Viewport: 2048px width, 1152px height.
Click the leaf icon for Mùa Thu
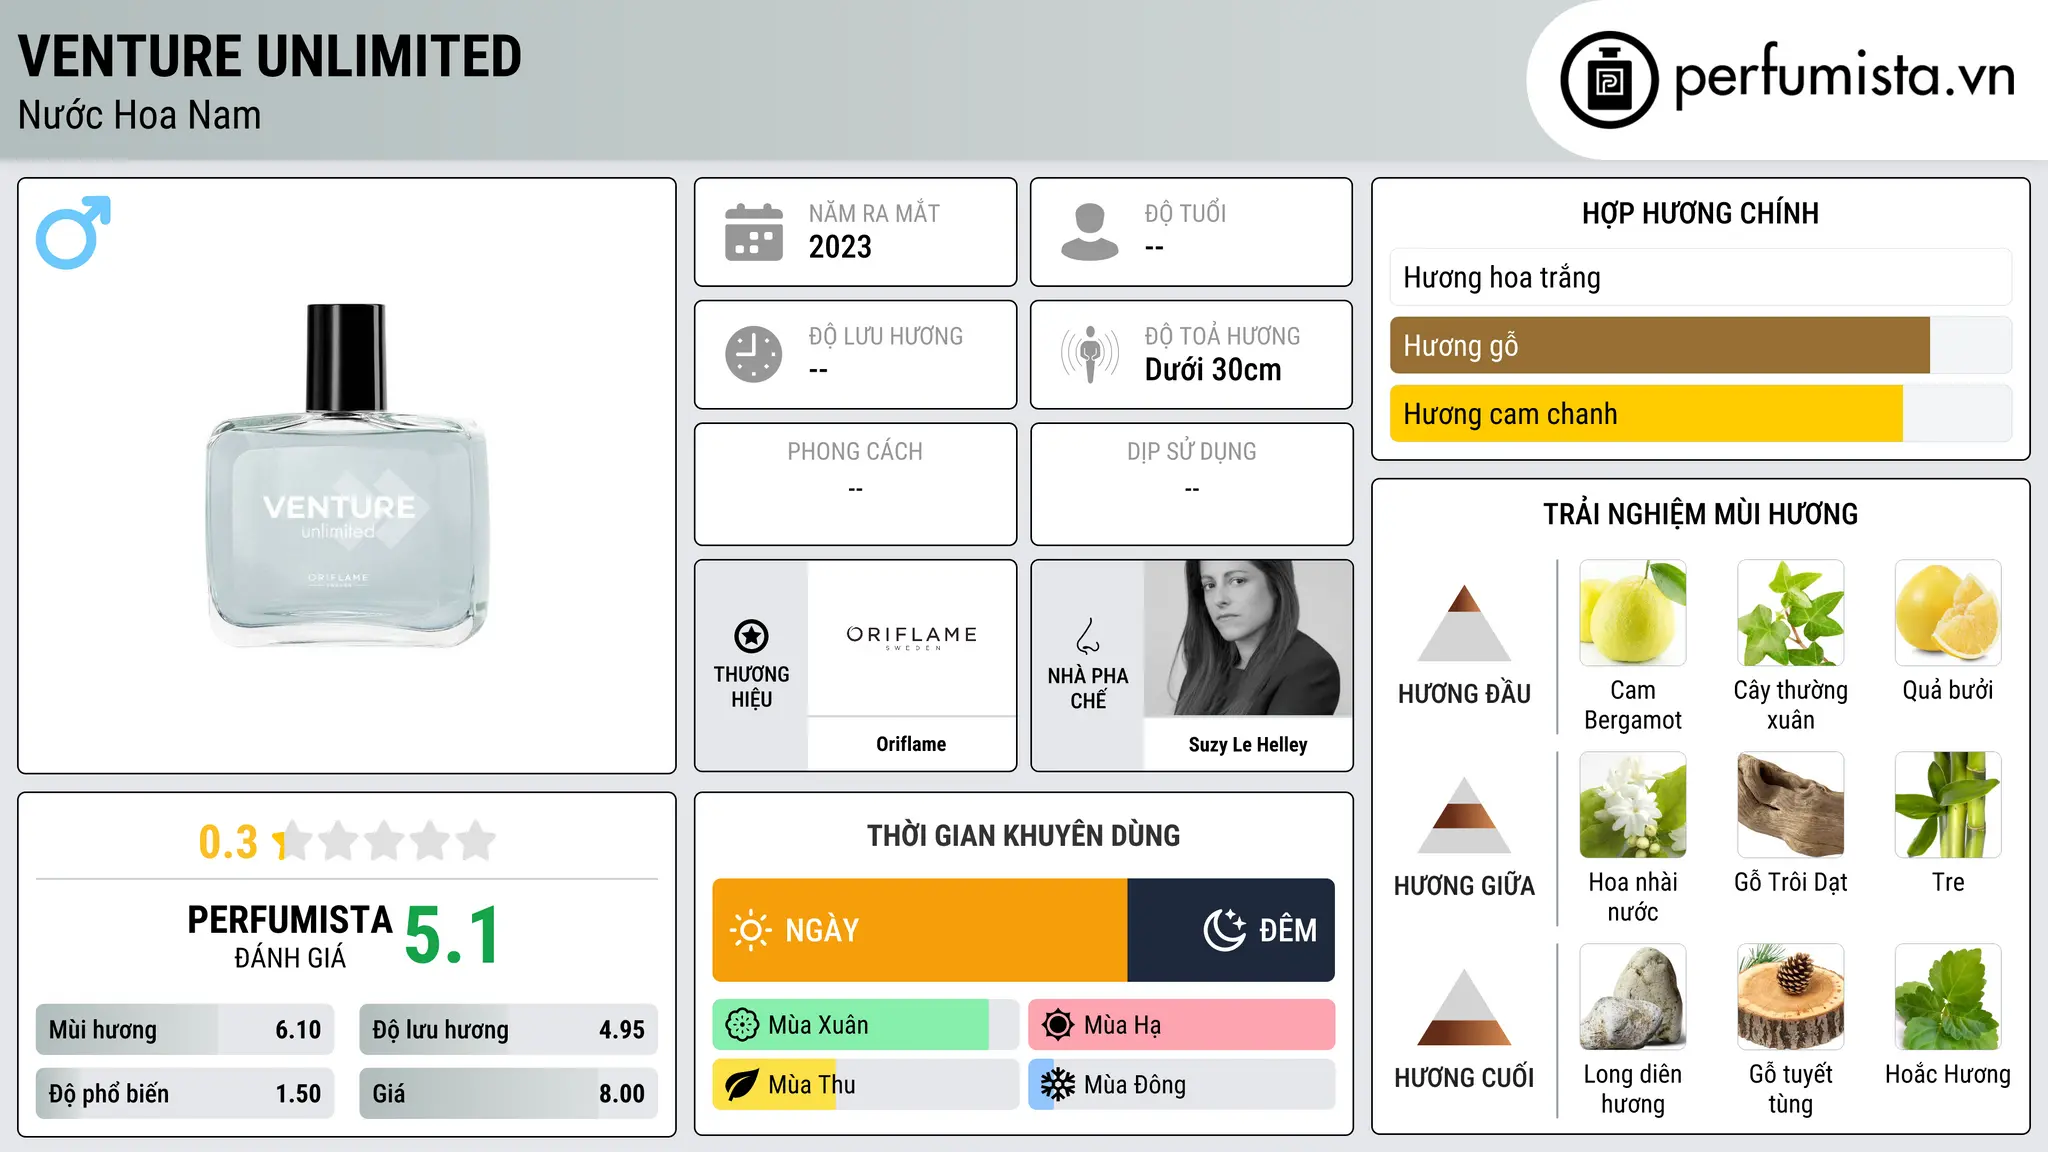pyautogui.click(x=742, y=1085)
